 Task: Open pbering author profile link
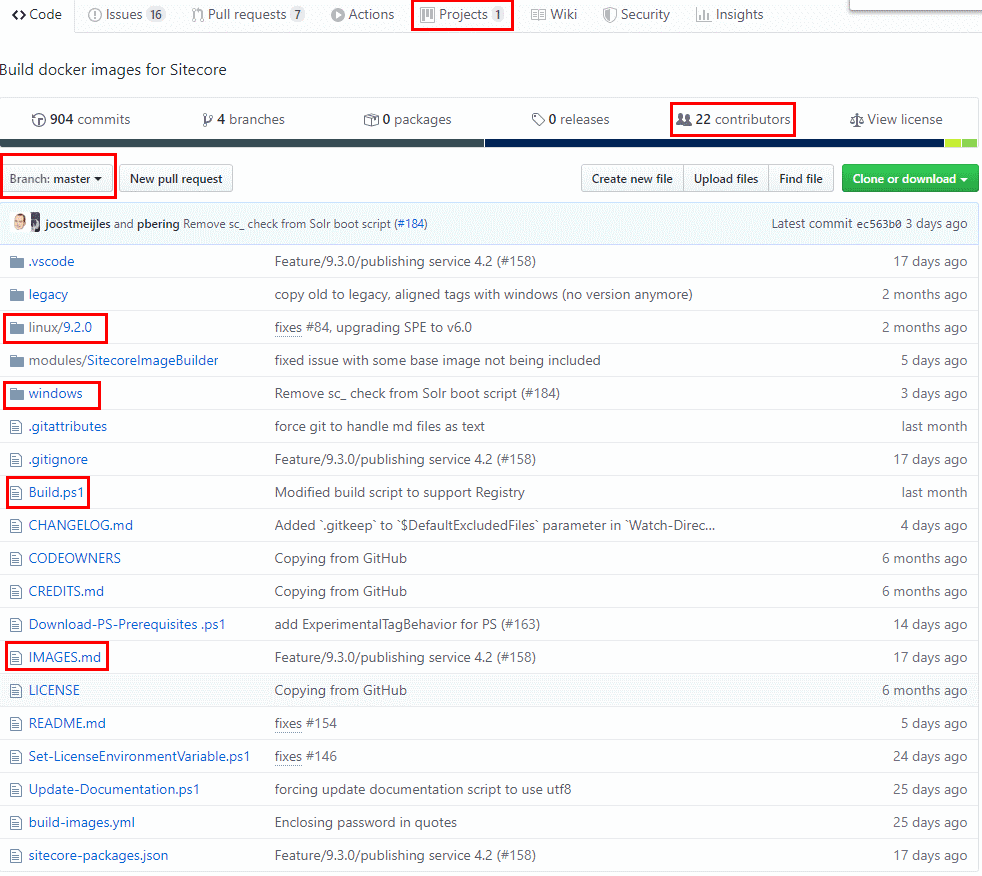click(158, 224)
